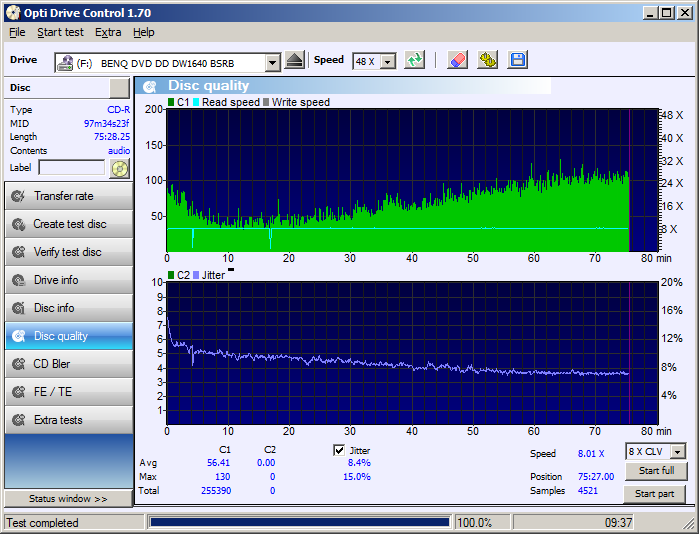Click the green refresh speed icon

pyautogui.click(x=415, y=60)
